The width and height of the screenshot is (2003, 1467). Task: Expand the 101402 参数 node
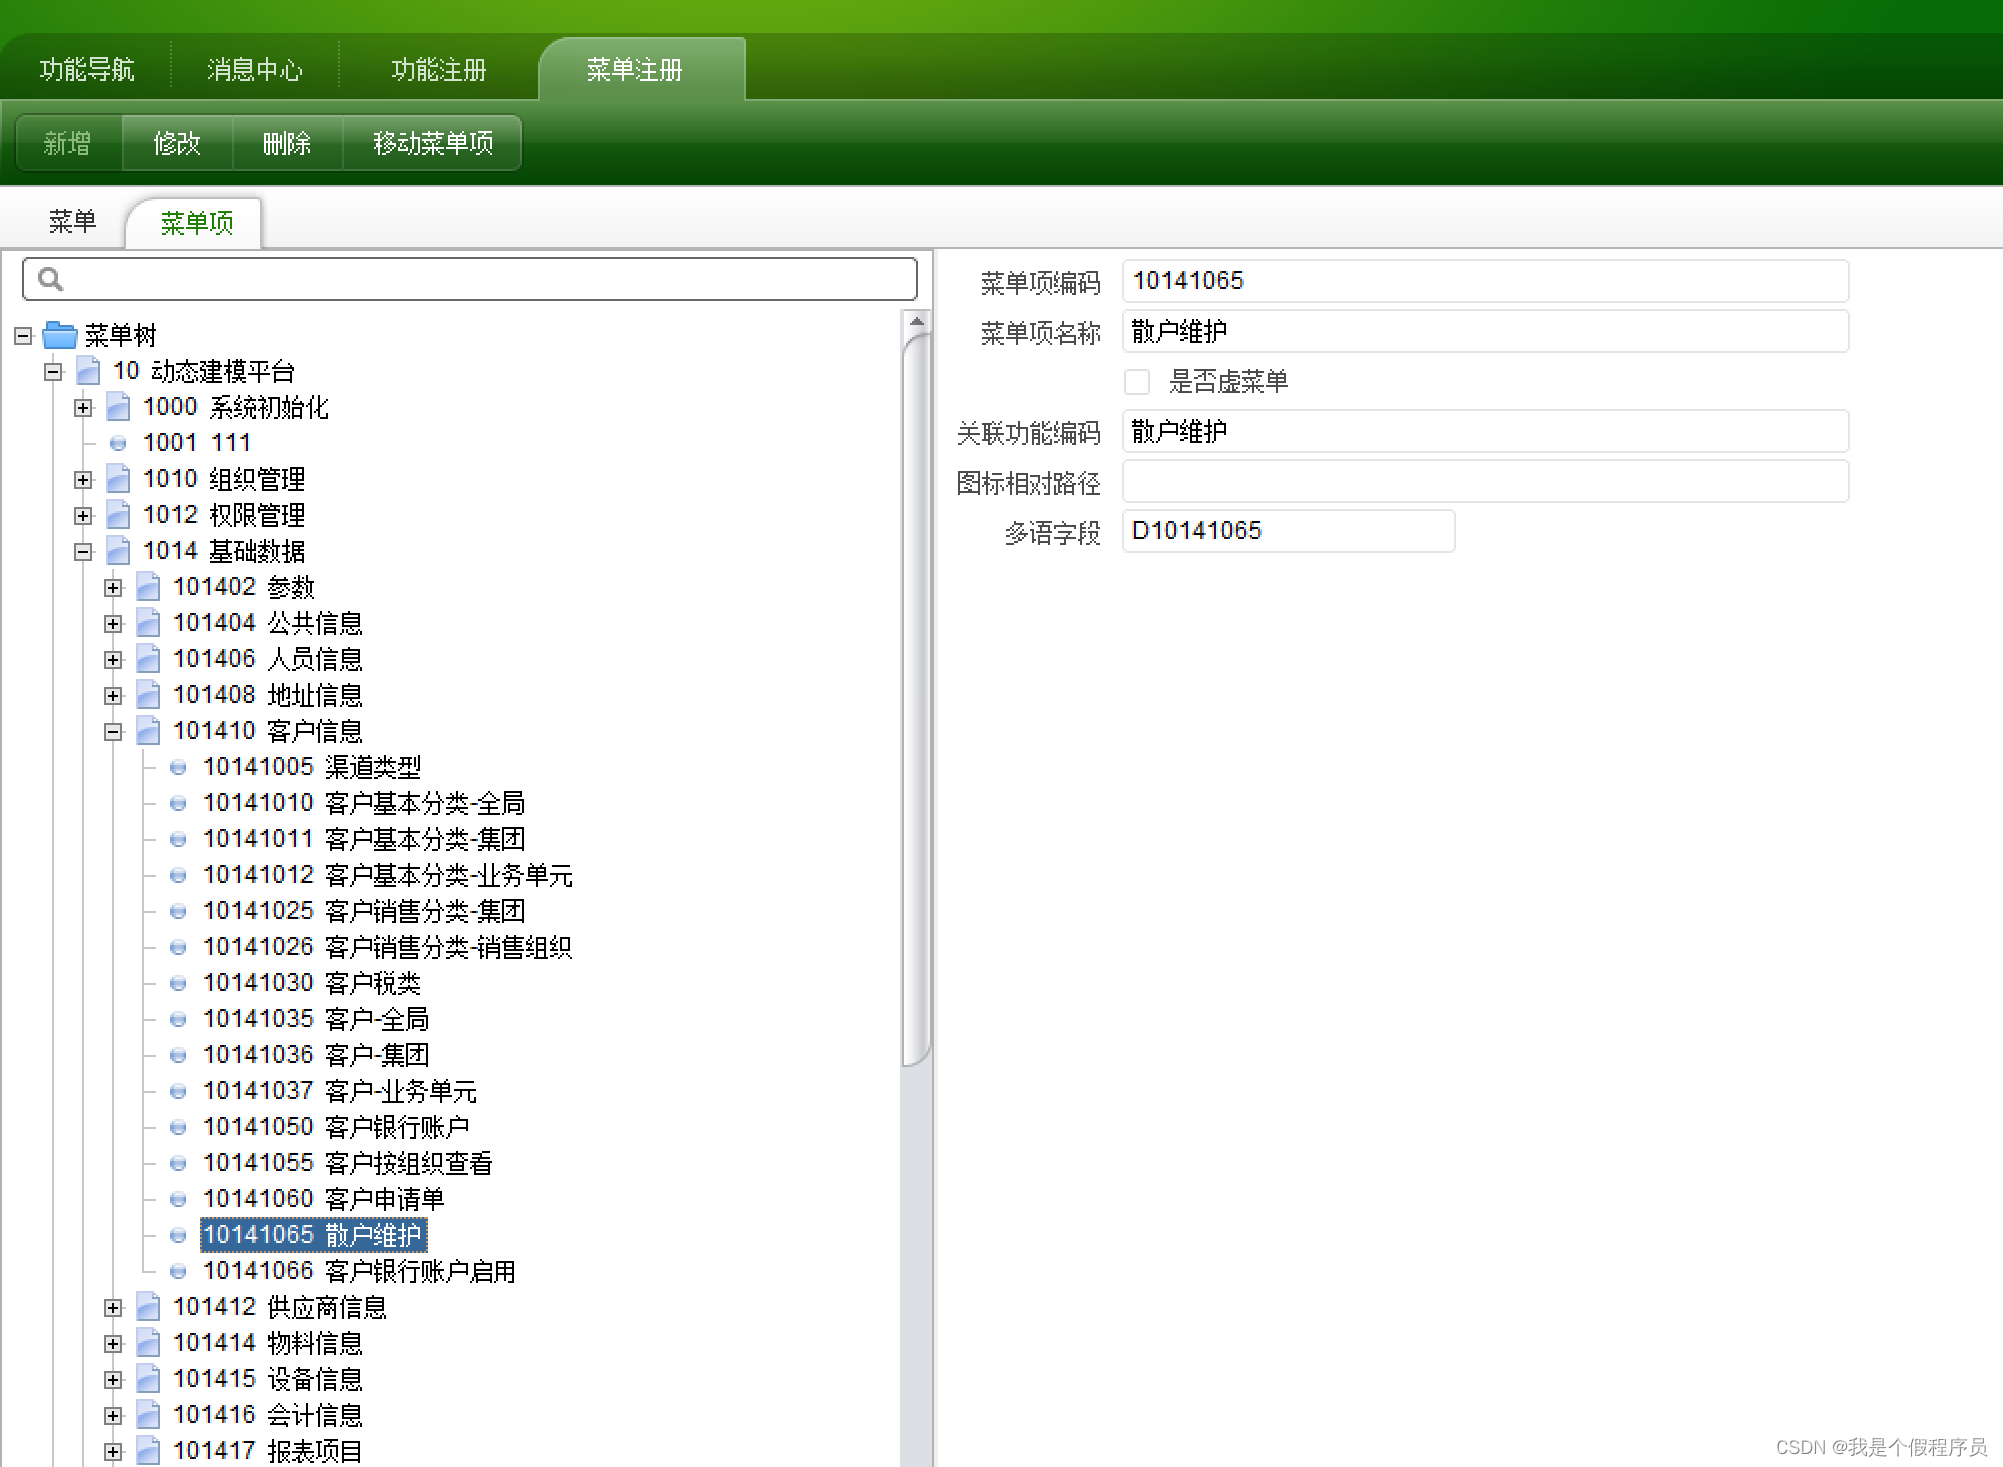(113, 588)
